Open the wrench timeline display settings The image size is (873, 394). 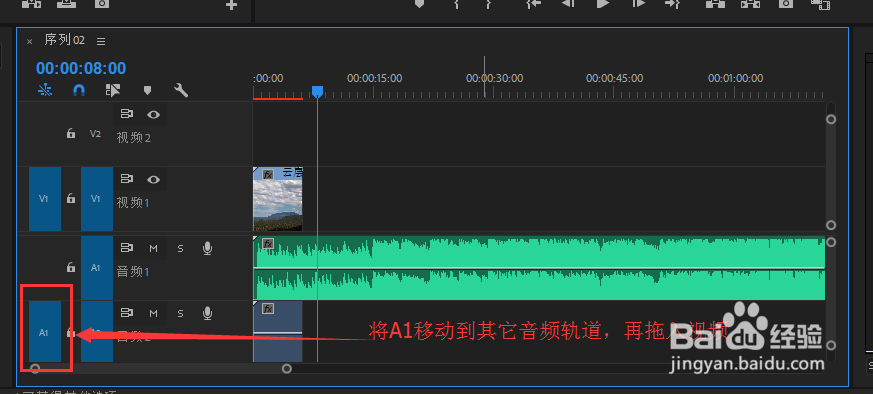(x=181, y=90)
